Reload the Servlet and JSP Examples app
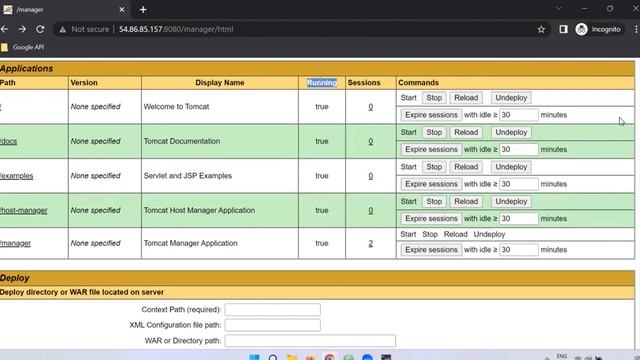The width and height of the screenshot is (640, 360). 466,167
